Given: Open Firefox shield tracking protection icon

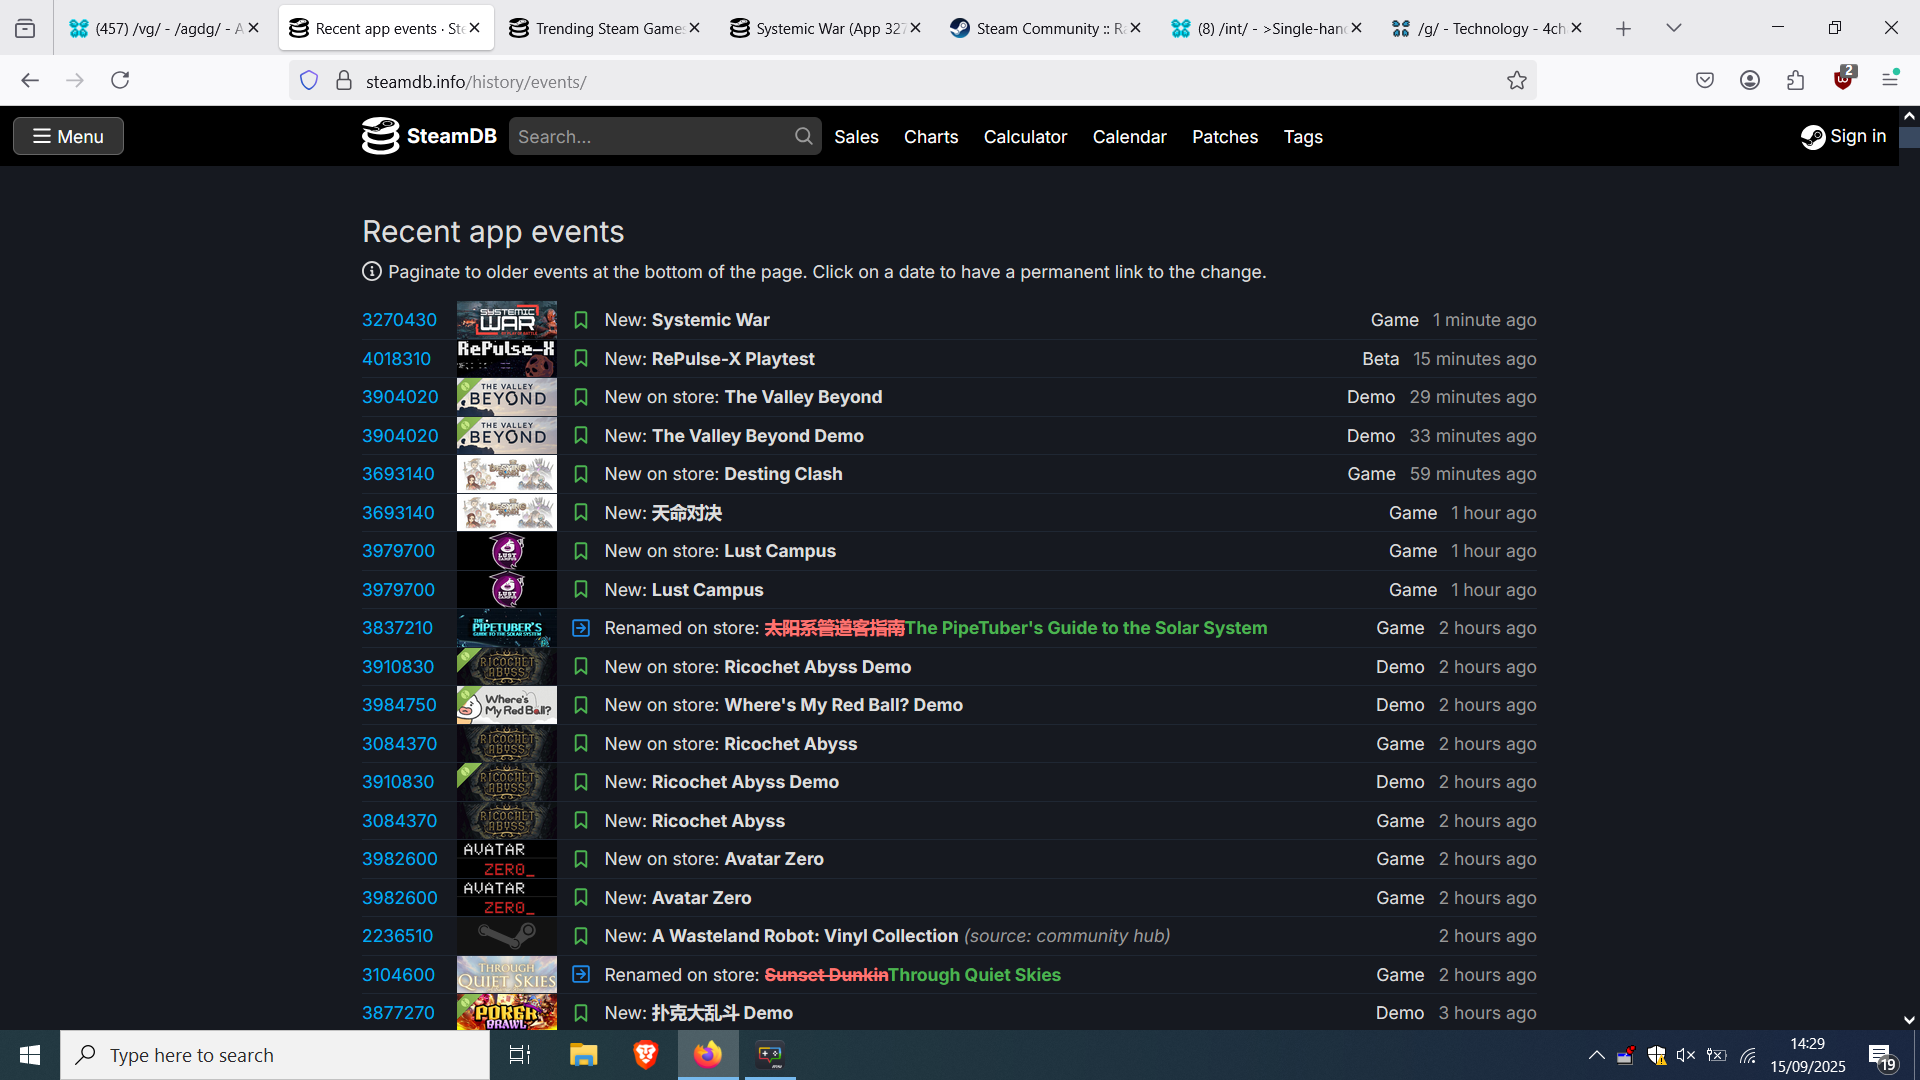Looking at the screenshot, I should [309, 81].
